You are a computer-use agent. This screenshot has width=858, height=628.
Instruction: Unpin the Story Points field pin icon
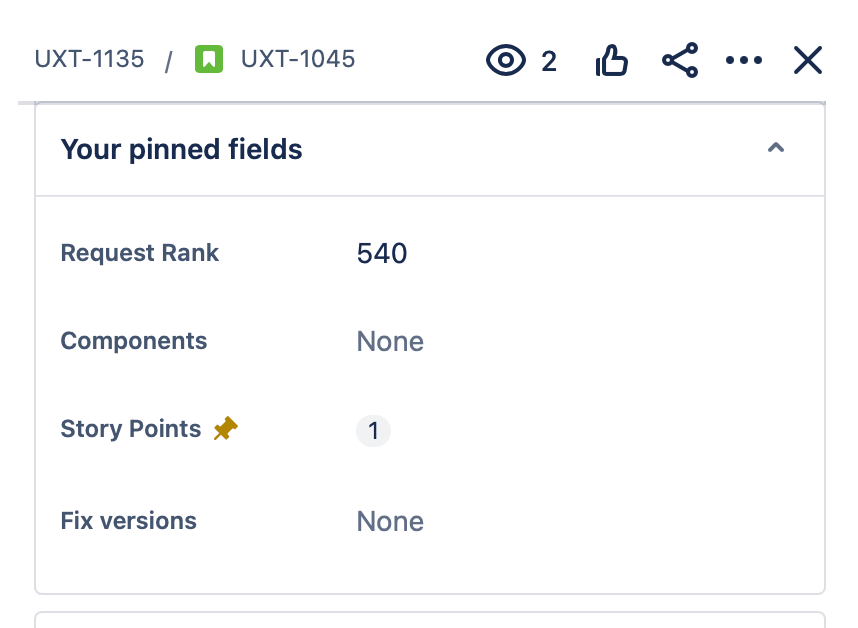click(225, 429)
